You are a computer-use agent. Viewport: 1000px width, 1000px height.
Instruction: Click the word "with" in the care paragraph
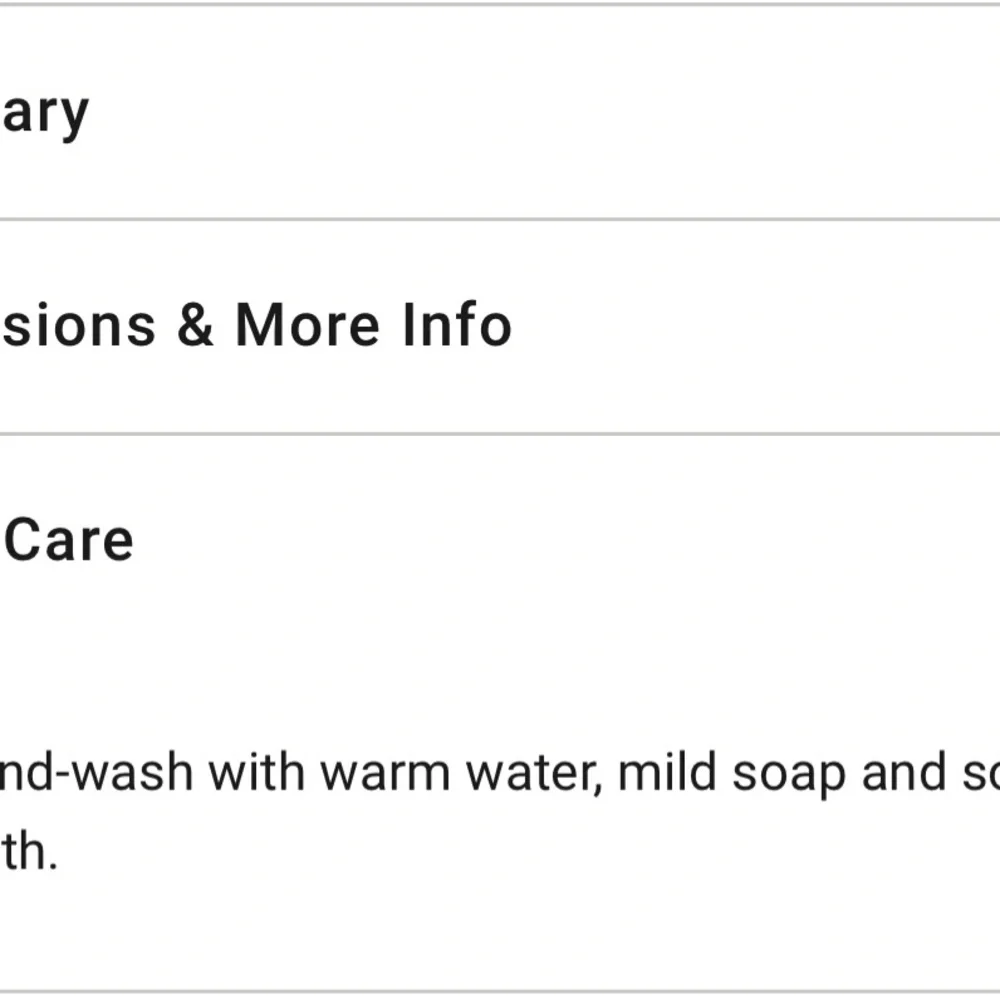pos(256,773)
